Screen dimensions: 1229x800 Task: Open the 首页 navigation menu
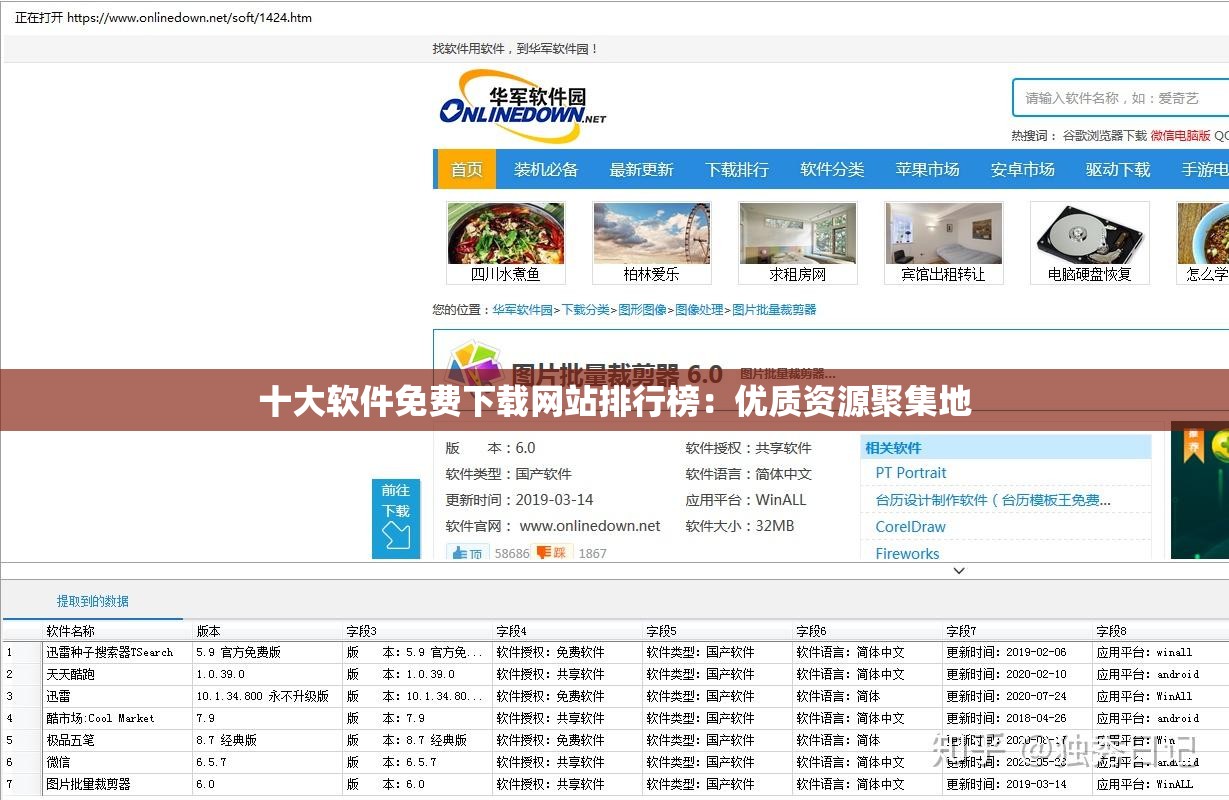[466, 169]
